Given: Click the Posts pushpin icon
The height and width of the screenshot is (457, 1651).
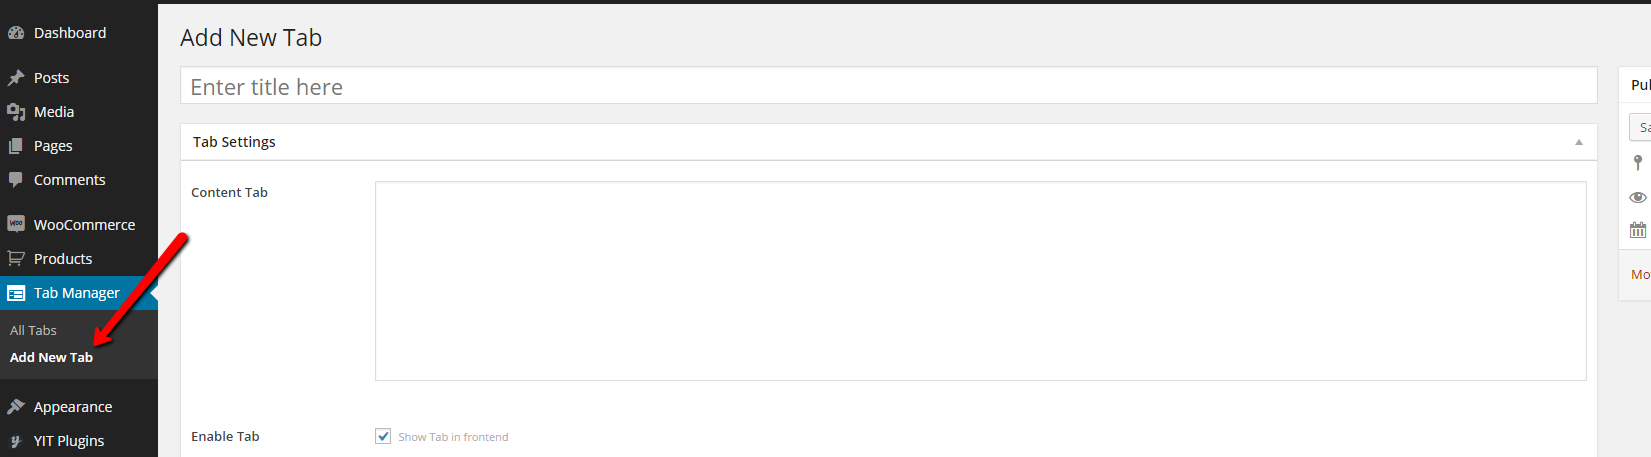Looking at the screenshot, I should point(16,78).
